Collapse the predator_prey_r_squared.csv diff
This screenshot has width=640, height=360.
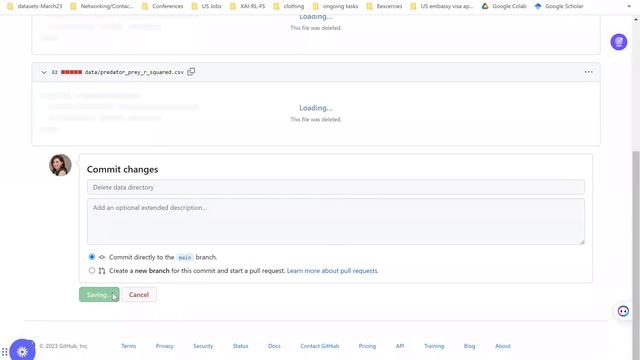(44, 72)
